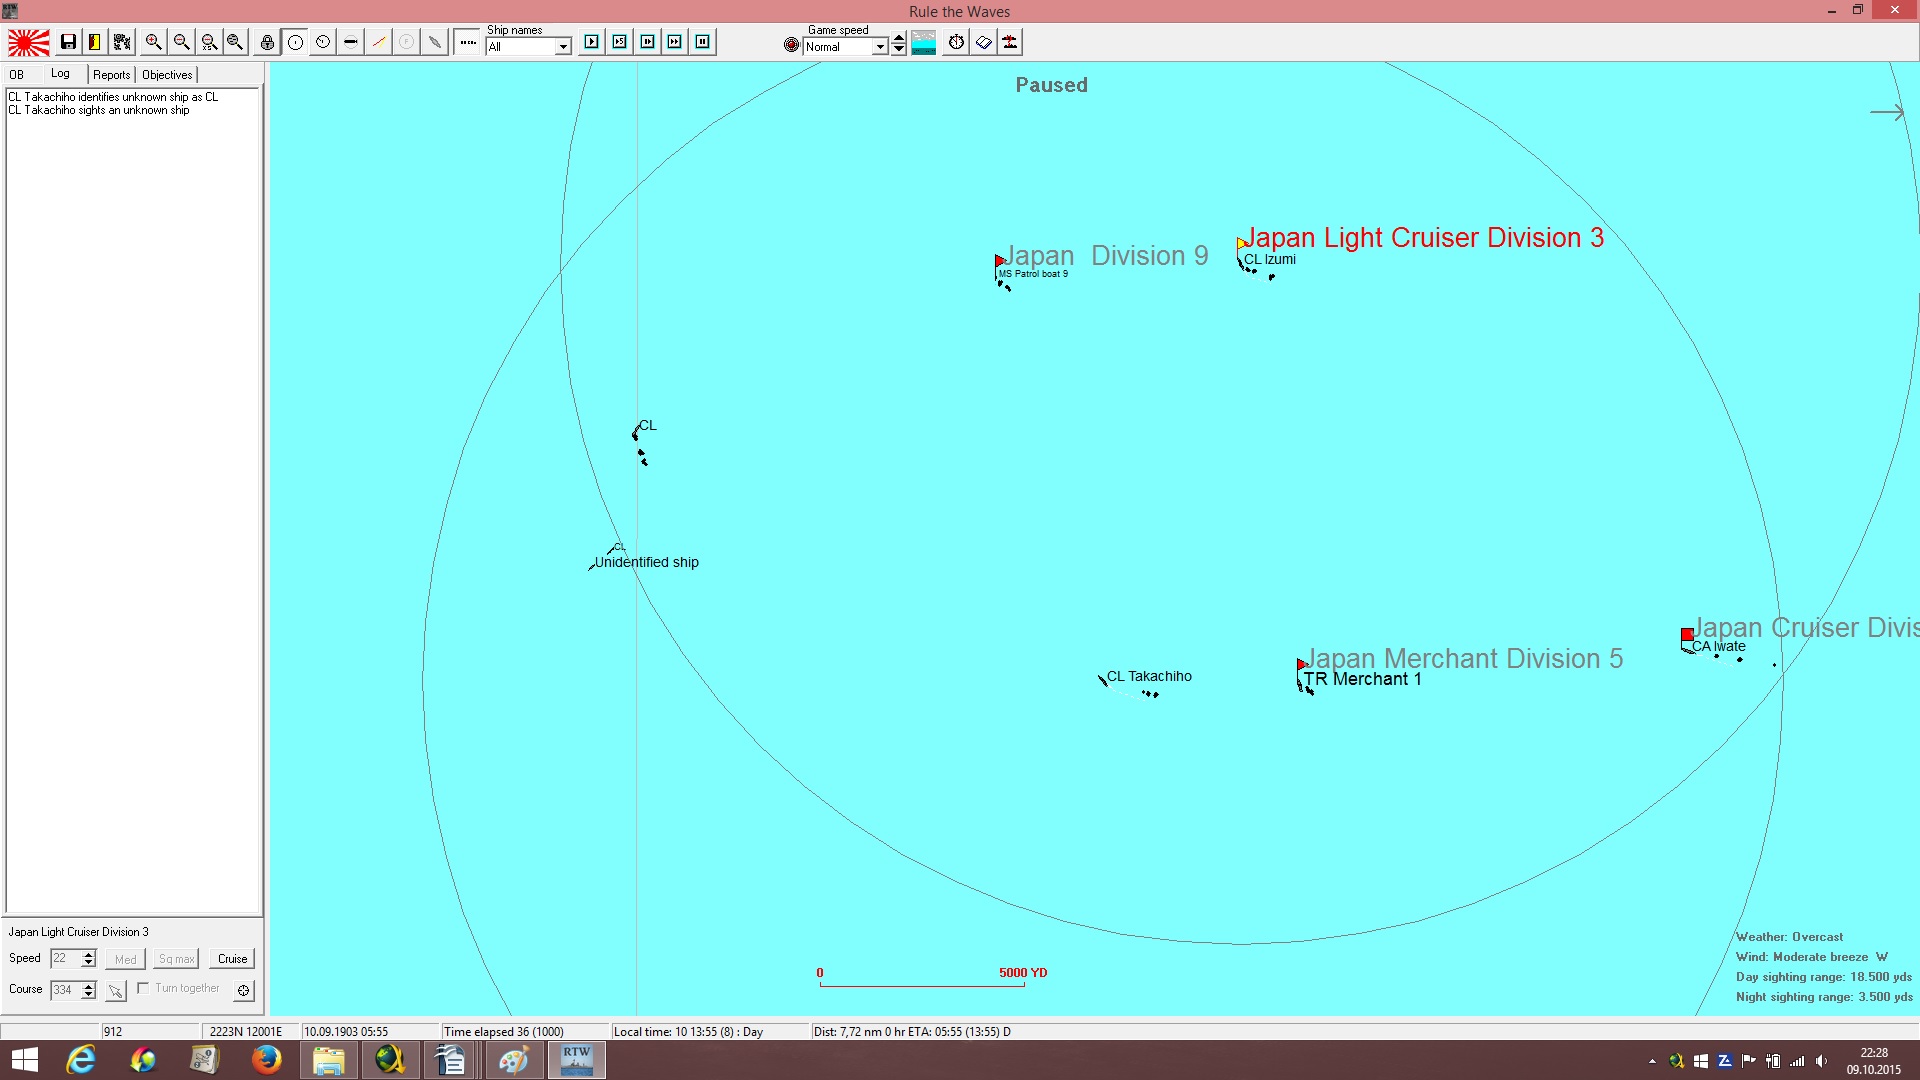Click the stopwatch timer icon

coord(957,42)
